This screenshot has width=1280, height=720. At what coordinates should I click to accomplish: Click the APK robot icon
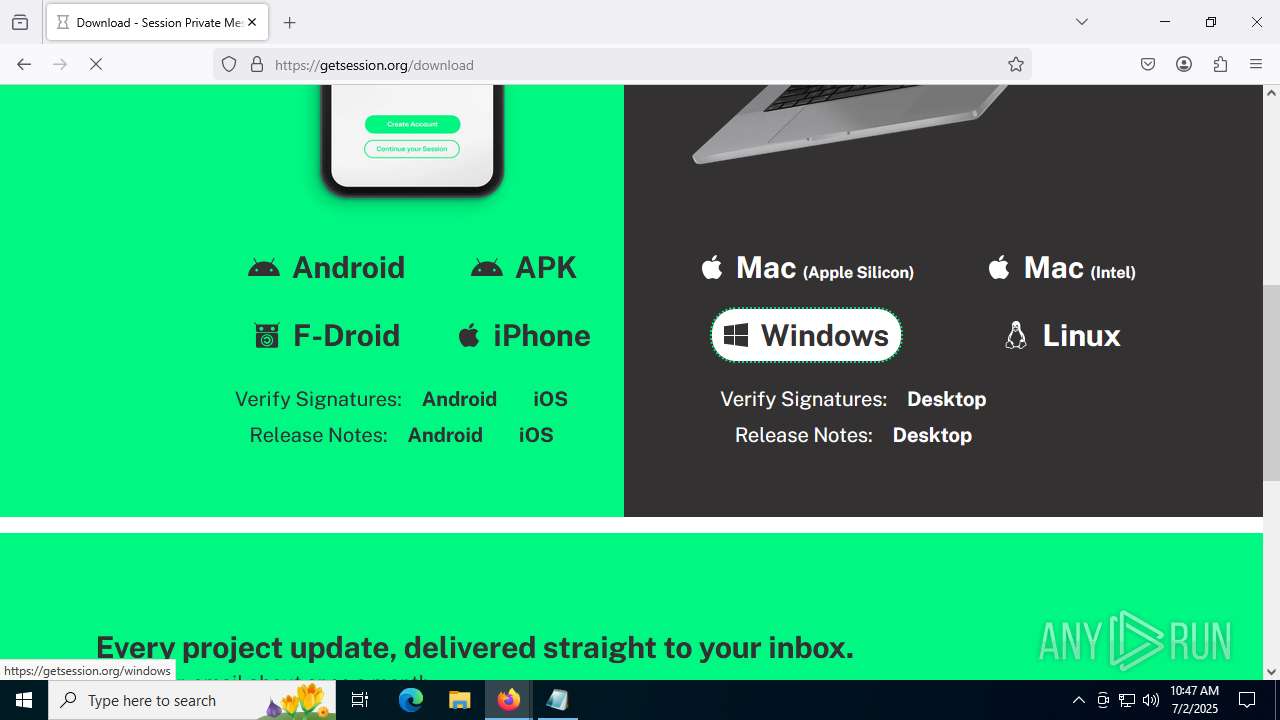point(486,268)
